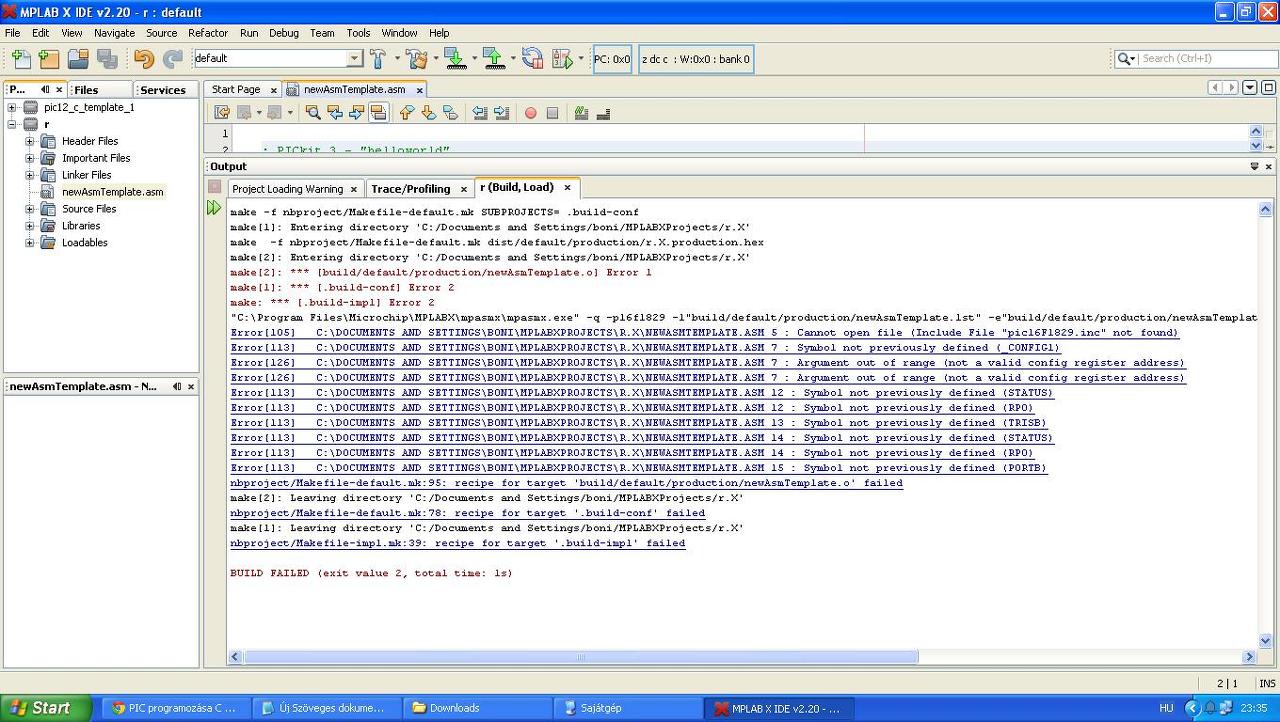The width and height of the screenshot is (1280, 722).
Task: Click the Windows Start button
Action: [46, 708]
